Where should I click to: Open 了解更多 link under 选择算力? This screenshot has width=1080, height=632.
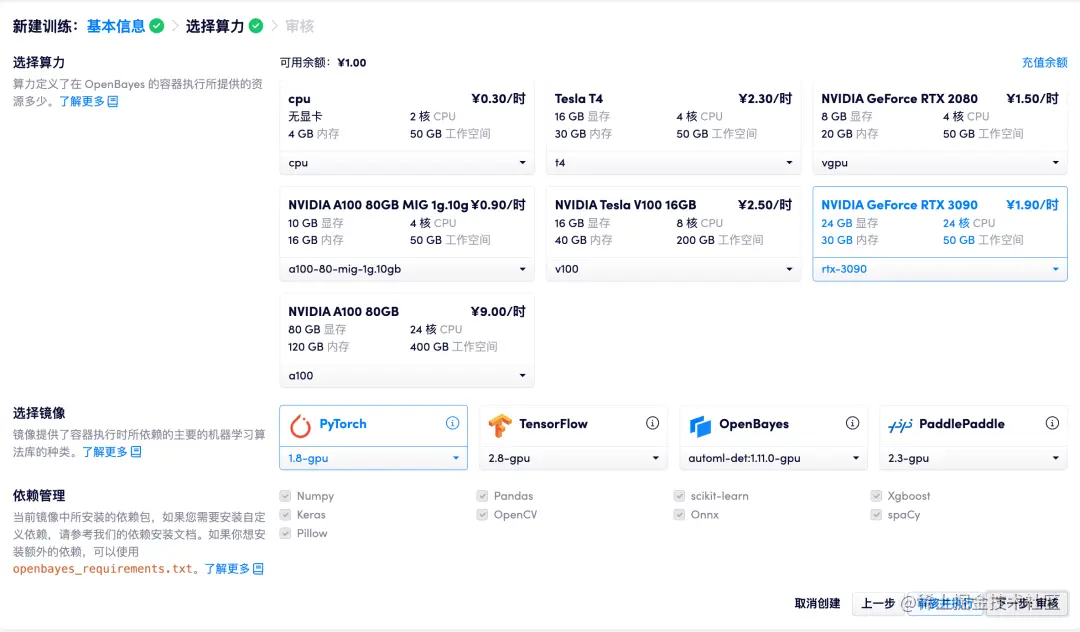click(81, 101)
